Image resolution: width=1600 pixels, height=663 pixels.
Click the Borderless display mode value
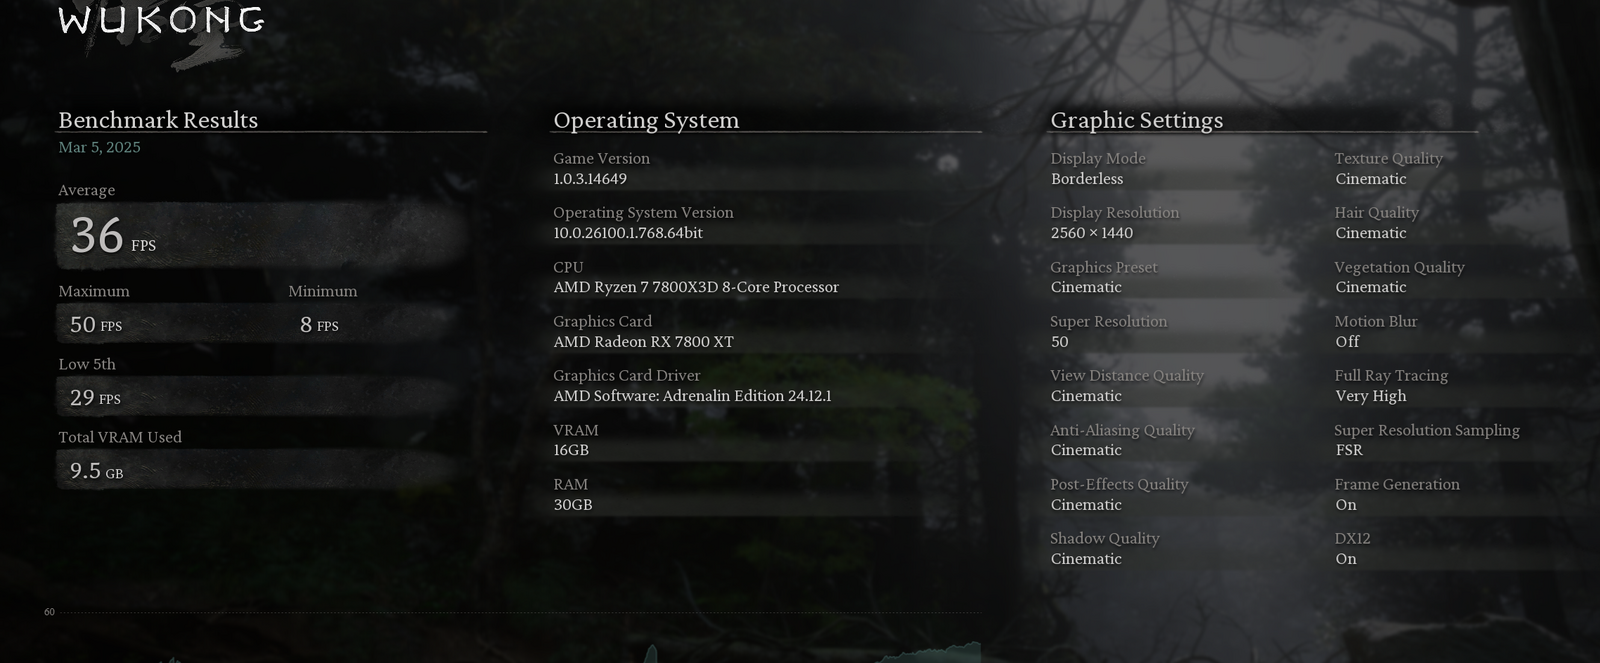pos(1087,179)
